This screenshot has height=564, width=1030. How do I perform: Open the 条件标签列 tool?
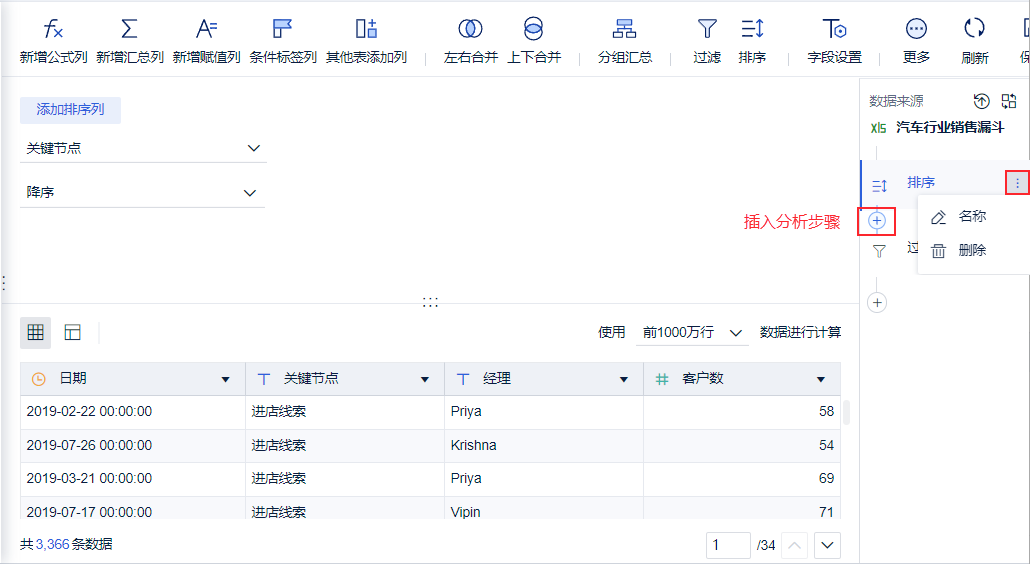coord(282,40)
